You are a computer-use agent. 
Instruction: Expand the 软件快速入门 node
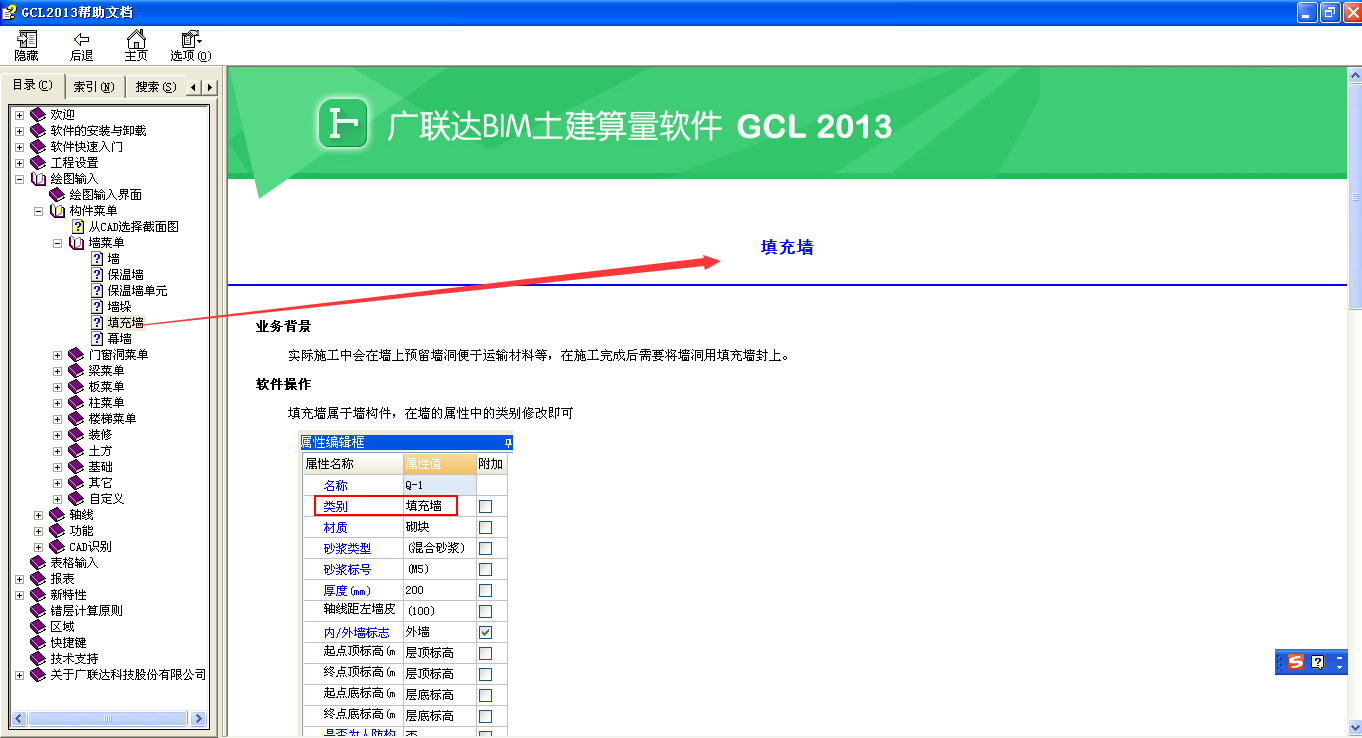coord(19,147)
